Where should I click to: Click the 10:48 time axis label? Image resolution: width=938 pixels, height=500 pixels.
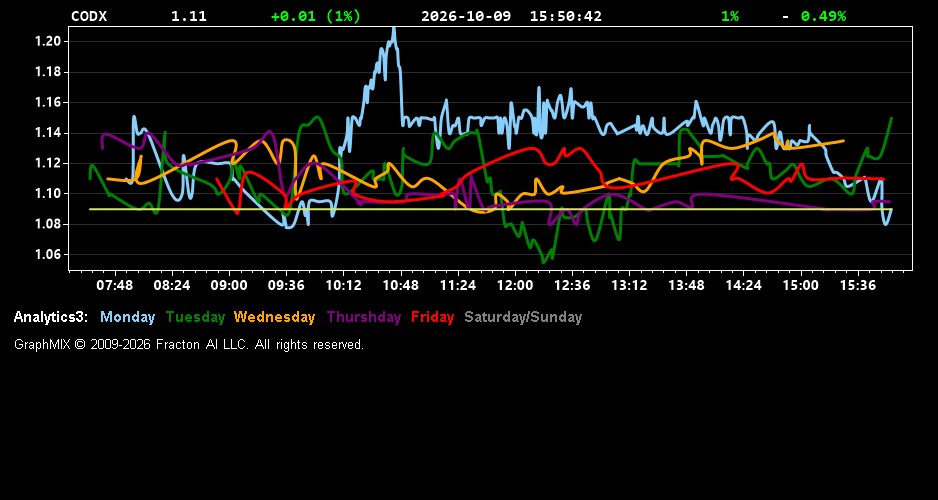click(x=401, y=285)
